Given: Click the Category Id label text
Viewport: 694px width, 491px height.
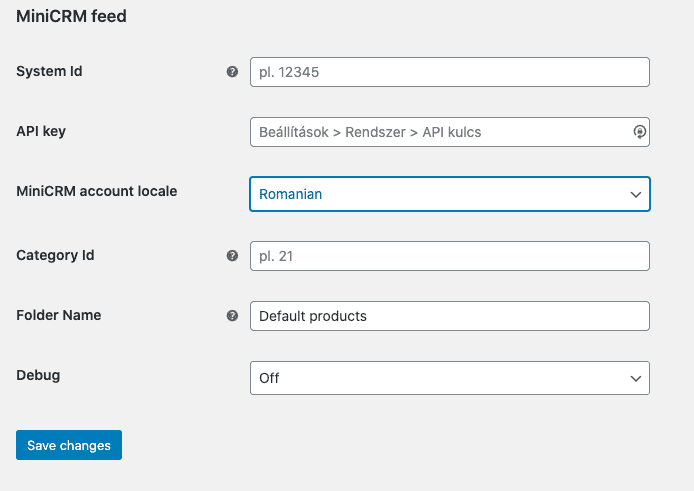Looking at the screenshot, I should pos(55,255).
